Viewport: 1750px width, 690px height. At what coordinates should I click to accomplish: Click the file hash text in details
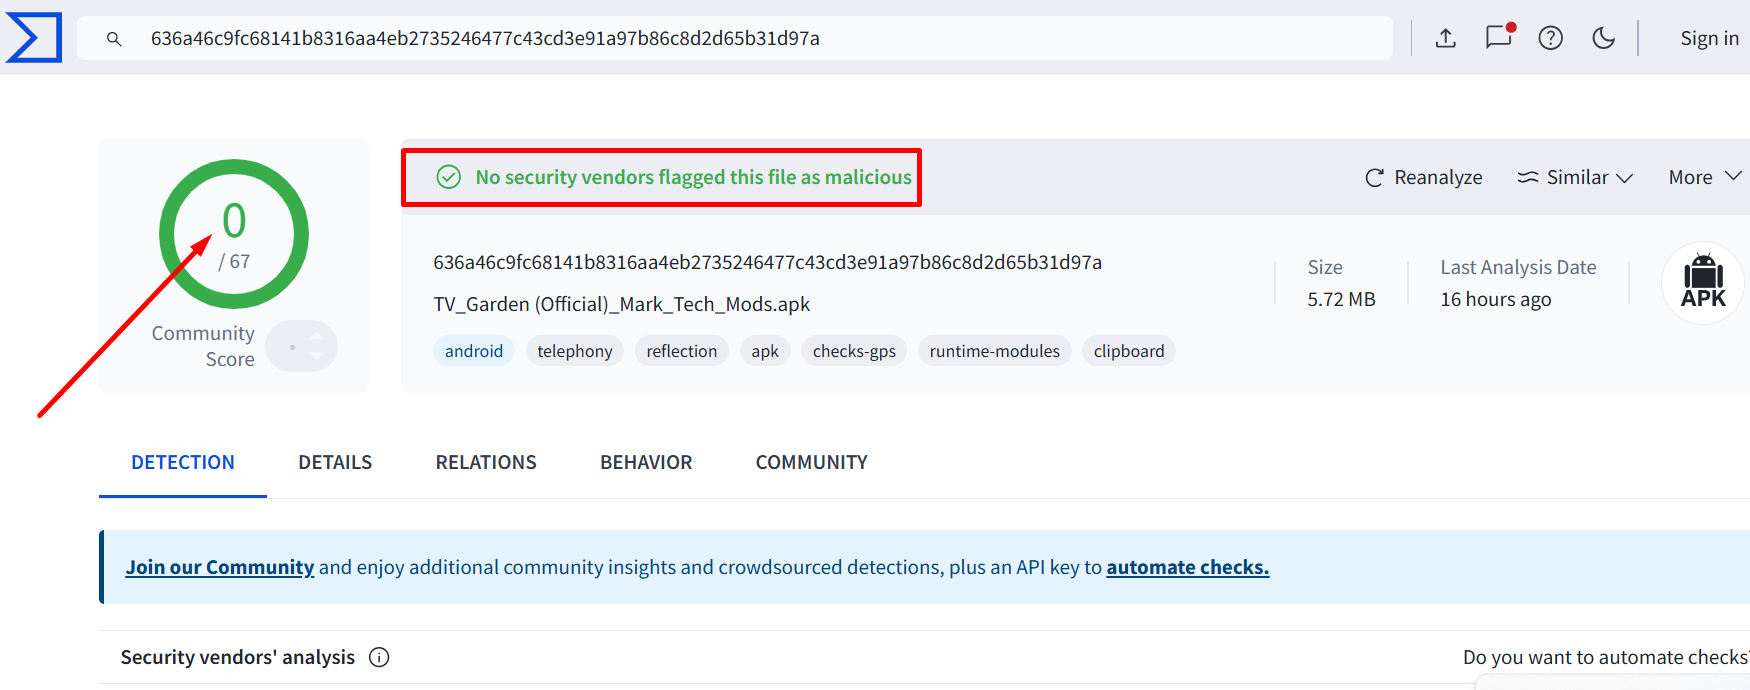pos(767,262)
